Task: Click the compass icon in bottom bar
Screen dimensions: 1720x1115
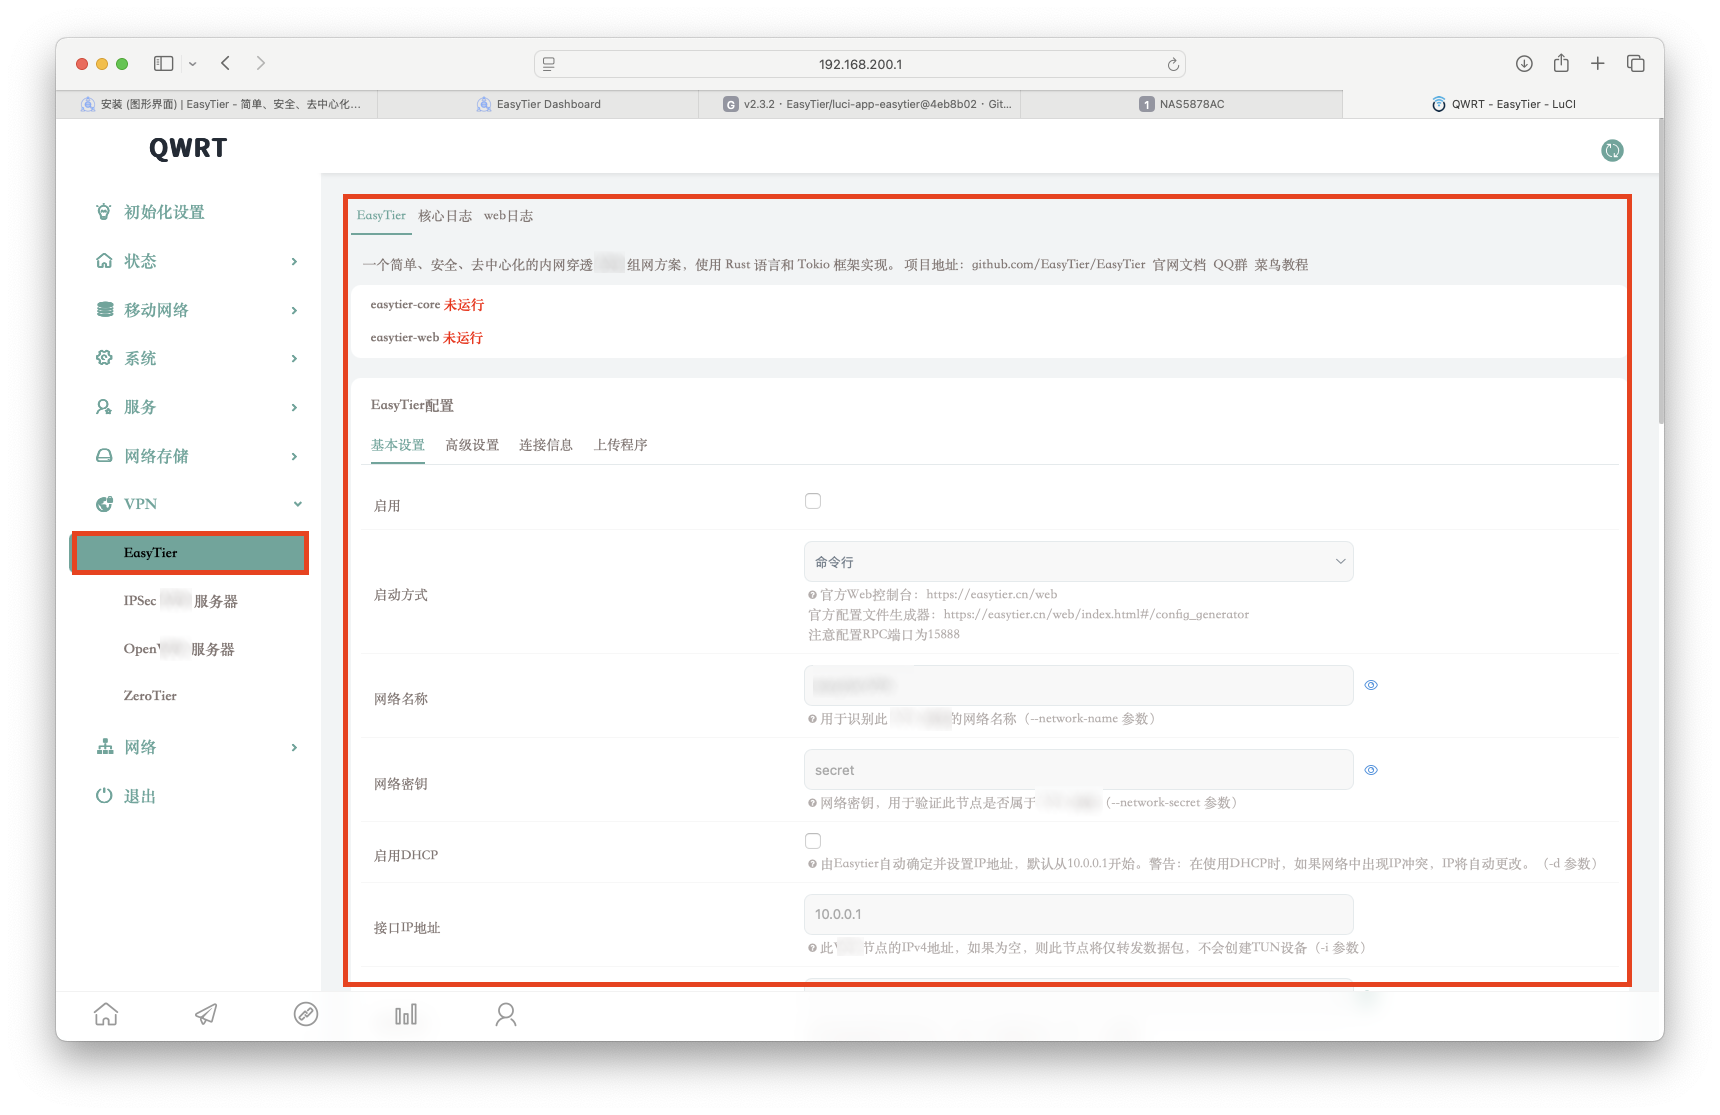Action: point(306,1015)
